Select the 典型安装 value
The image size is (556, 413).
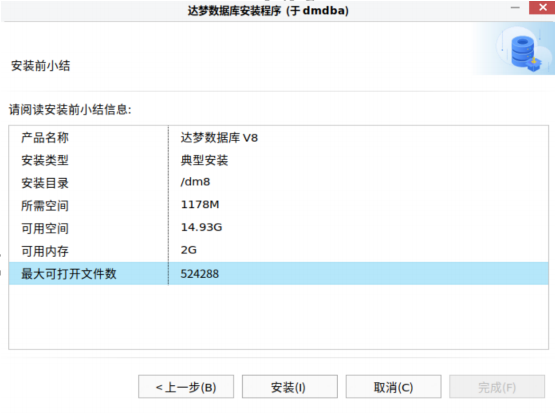[x=204, y=160]
